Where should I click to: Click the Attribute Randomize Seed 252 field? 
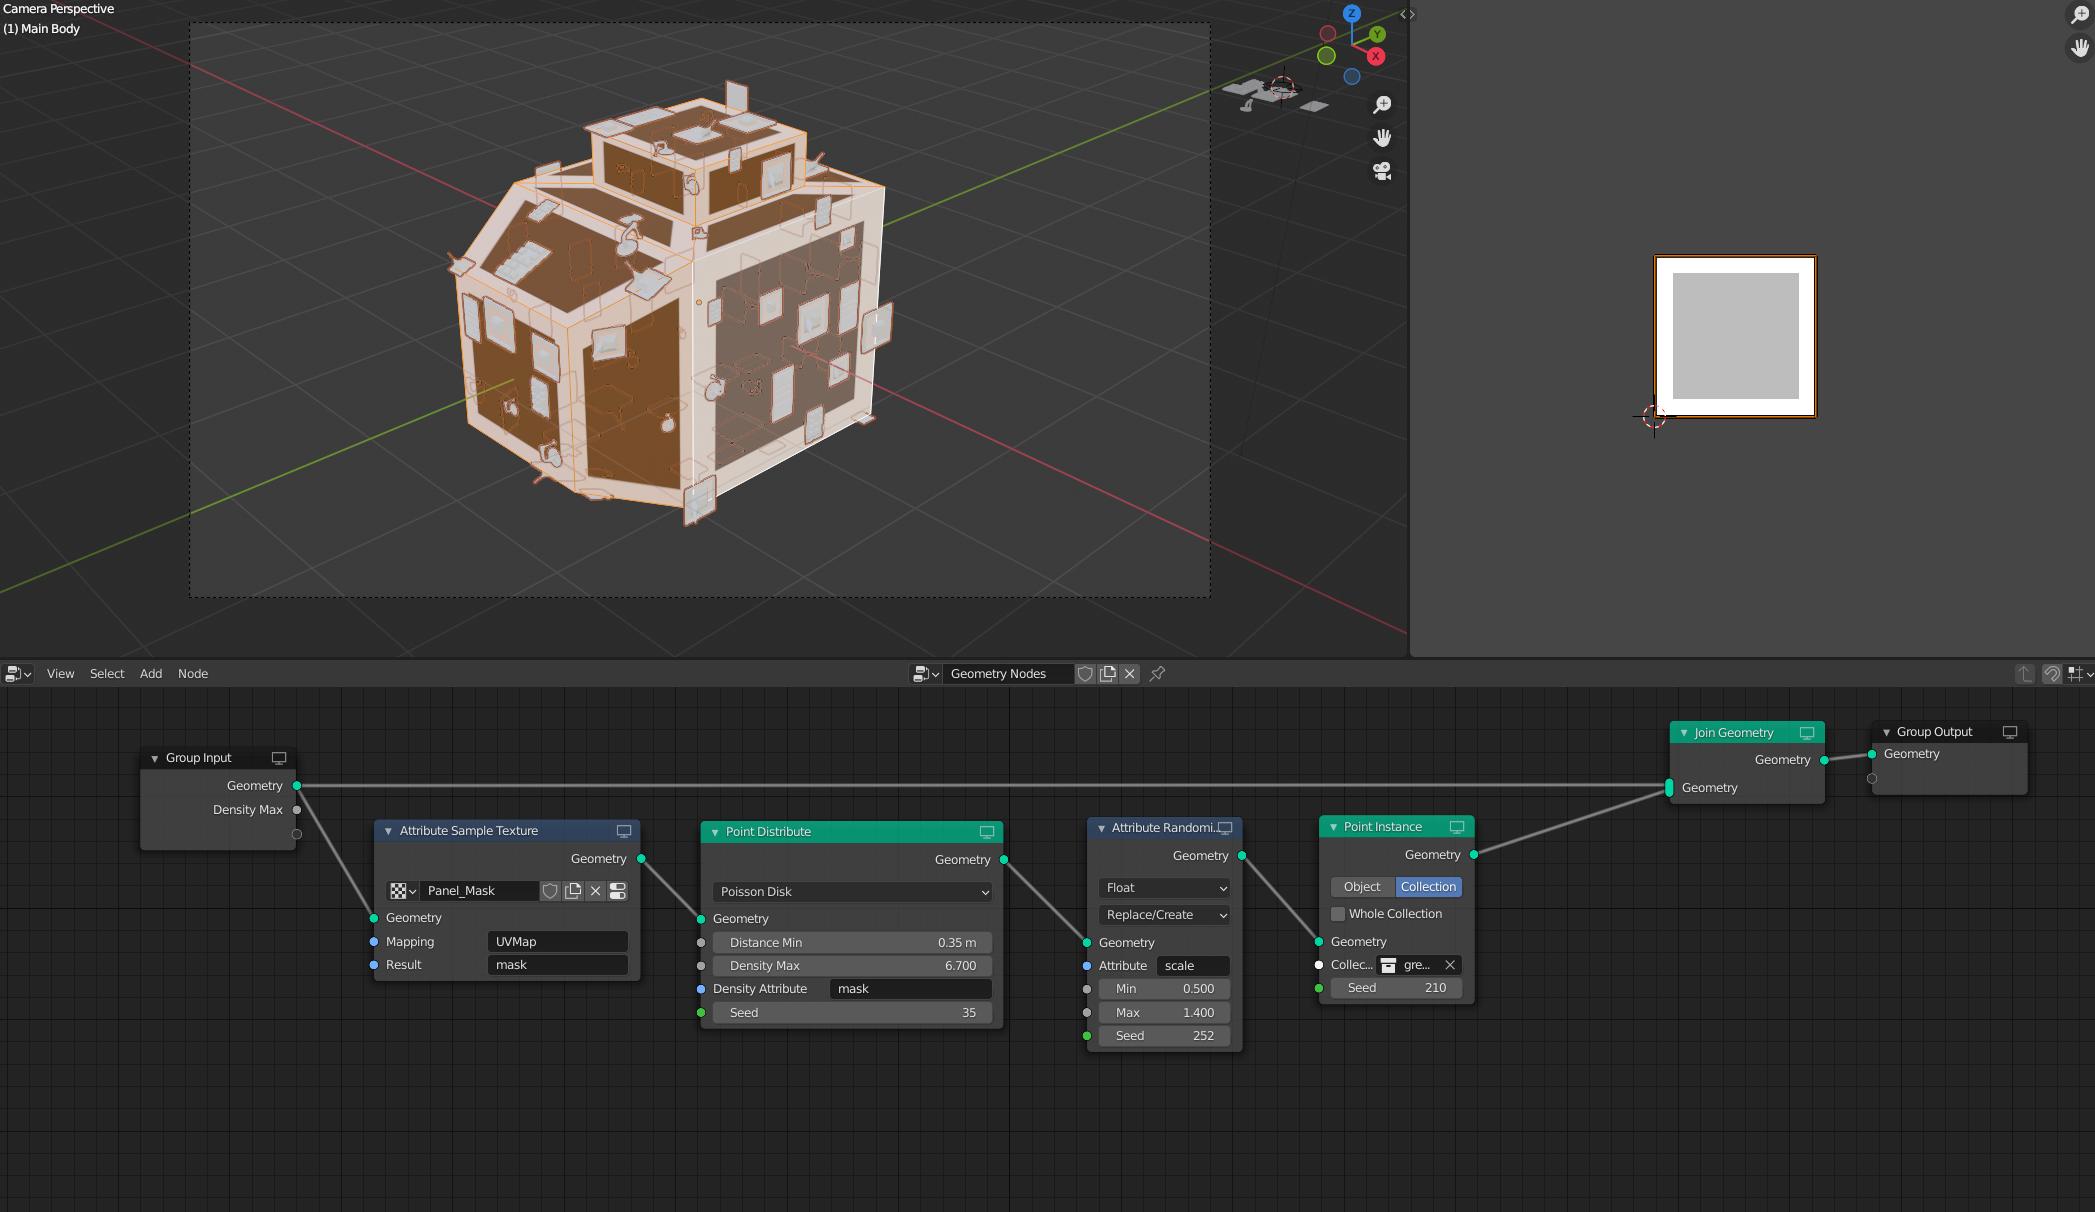point(1164,1036)
